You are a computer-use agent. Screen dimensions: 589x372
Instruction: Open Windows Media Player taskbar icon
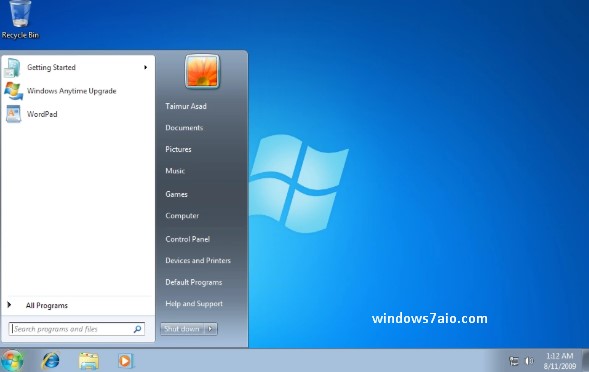click(125, 361)
